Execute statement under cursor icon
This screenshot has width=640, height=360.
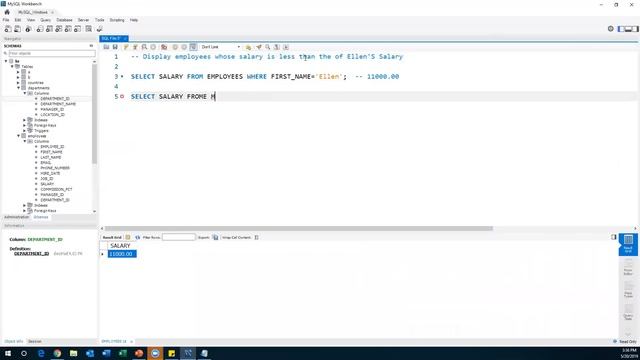coord(135,47)
